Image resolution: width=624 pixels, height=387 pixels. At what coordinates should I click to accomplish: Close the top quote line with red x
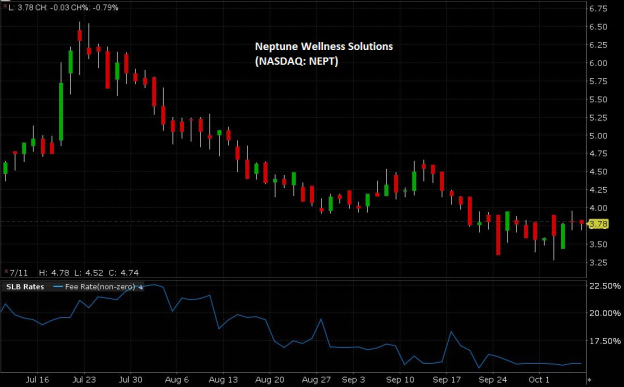(5, 6)
